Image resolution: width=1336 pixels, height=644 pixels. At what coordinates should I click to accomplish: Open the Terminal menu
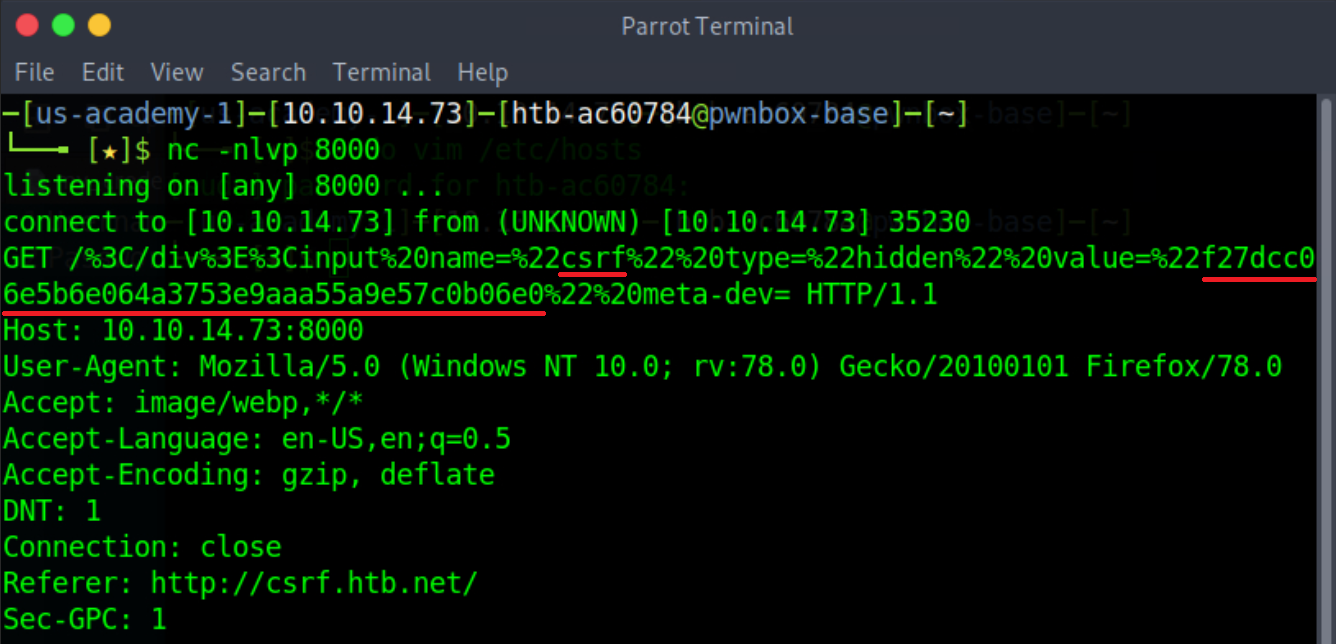coord(381,73)
